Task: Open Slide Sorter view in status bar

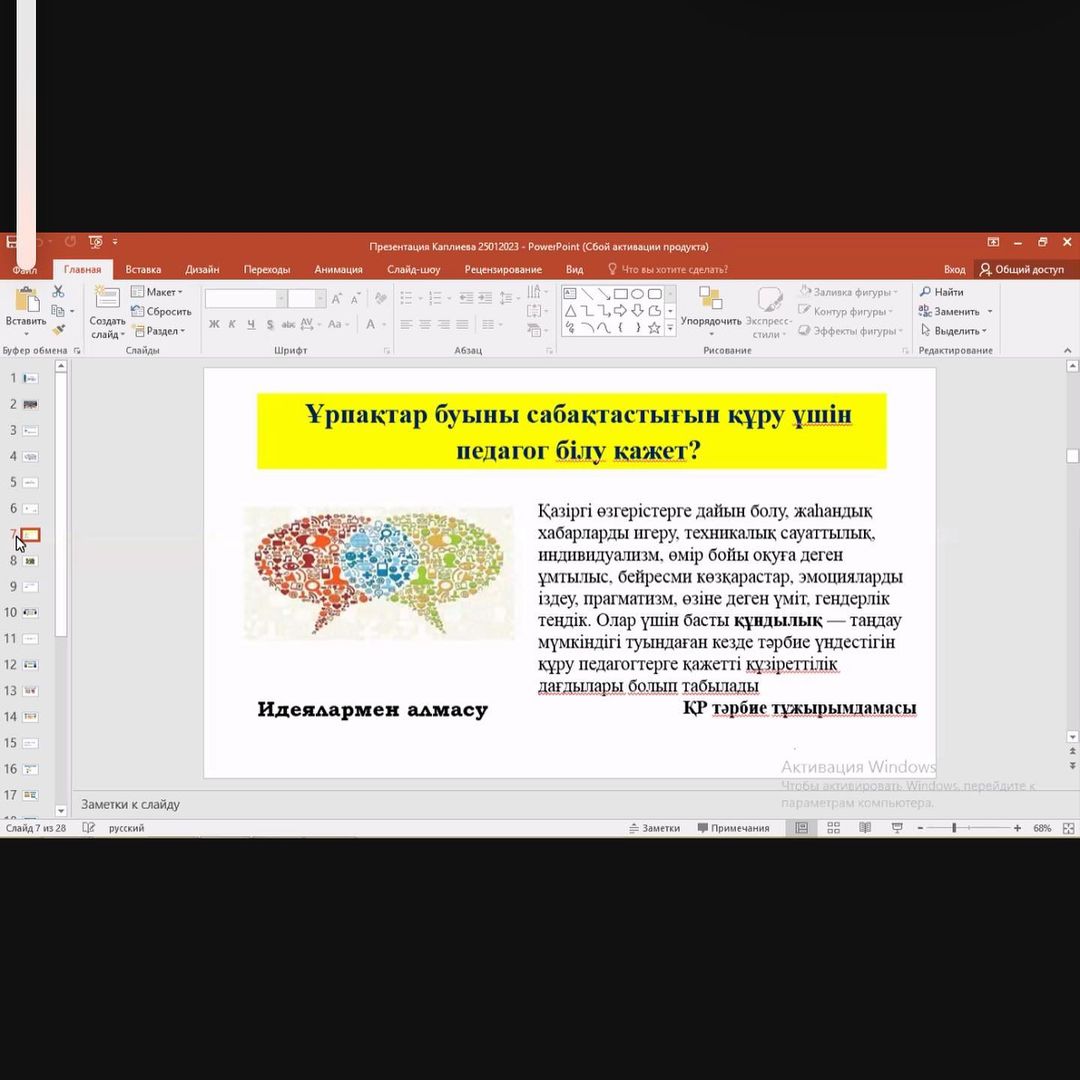Action: pyautogui.click(x=833, y=828)
